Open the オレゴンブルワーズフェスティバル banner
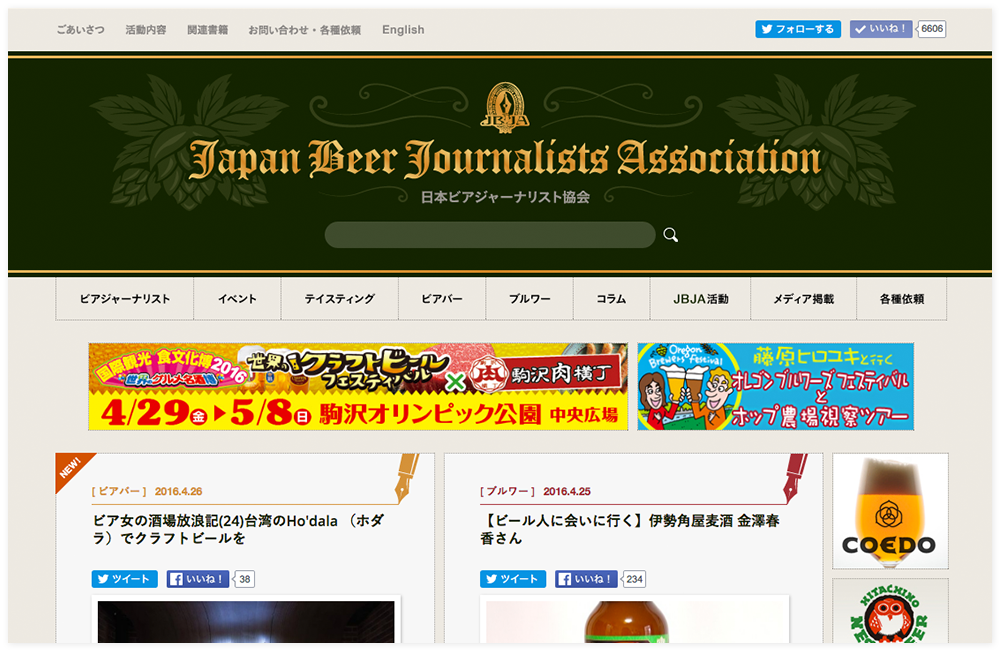Screen dimensions: 1000x652 [776, 387]
